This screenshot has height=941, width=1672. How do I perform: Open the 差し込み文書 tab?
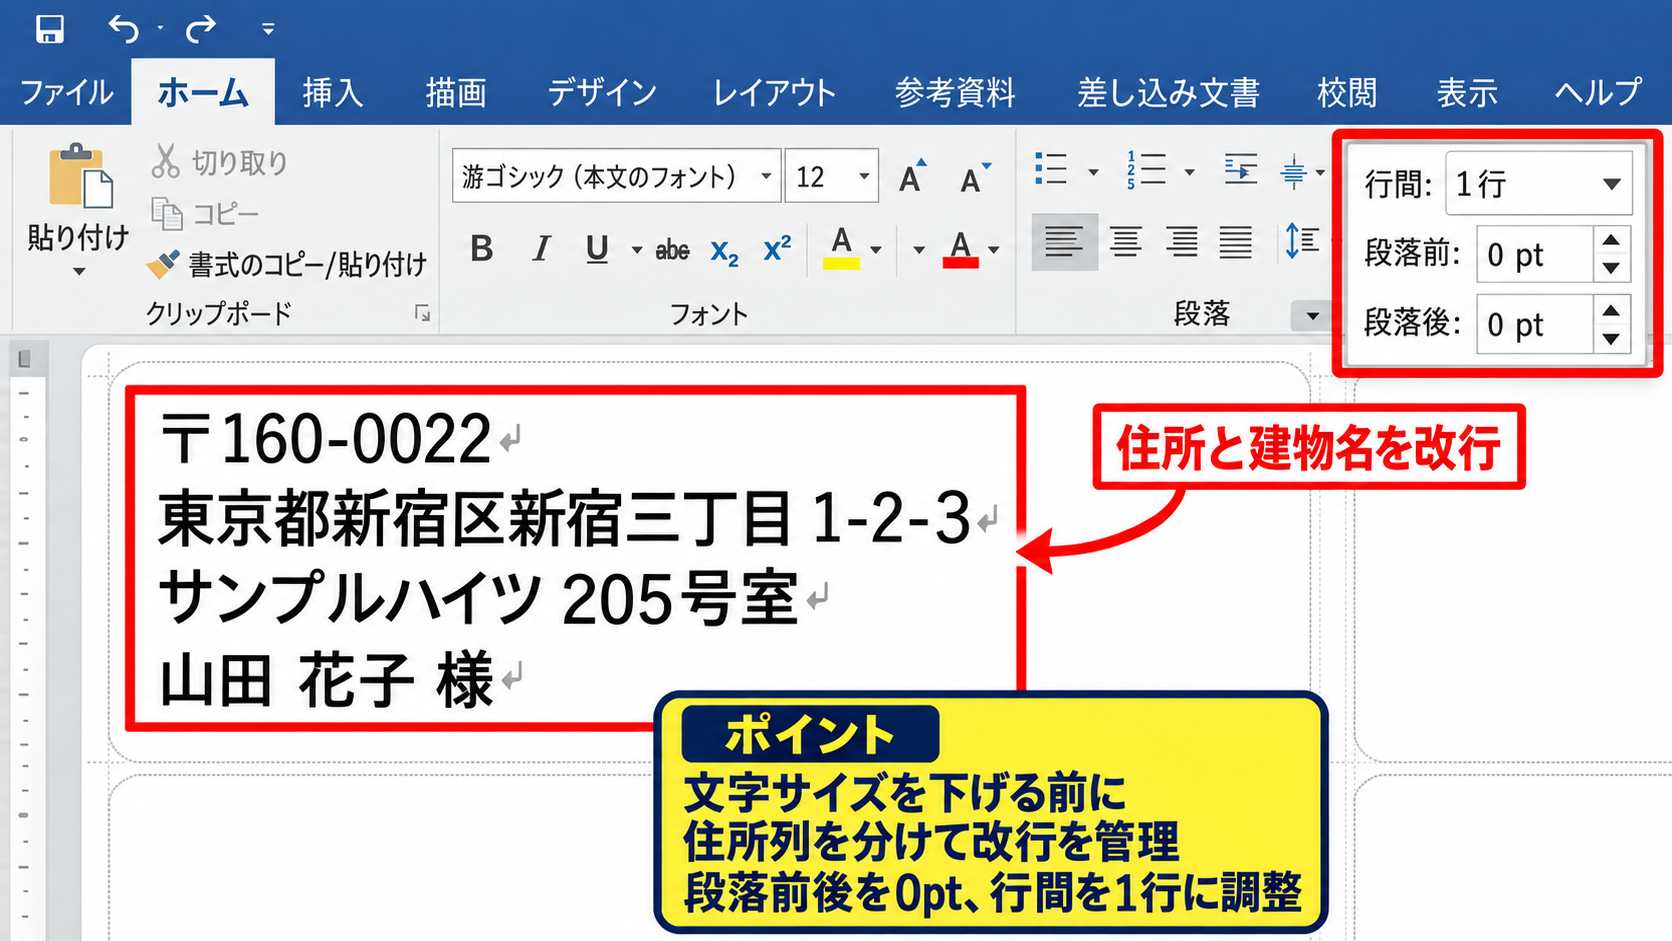pyautogui.click(x=1168, y=93)
